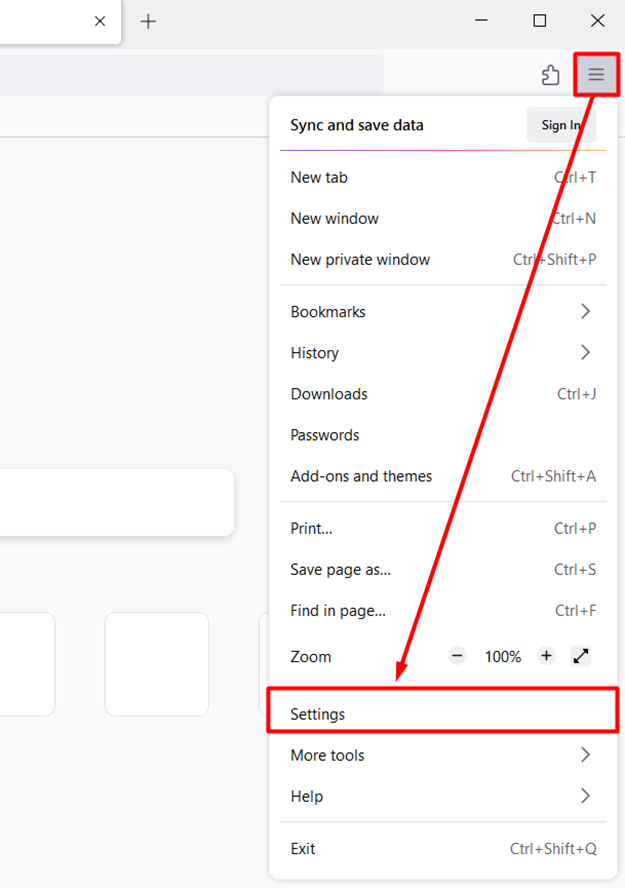Click the Sign In button
Viewport: 625px width, 888px height.
click(560, 125)
